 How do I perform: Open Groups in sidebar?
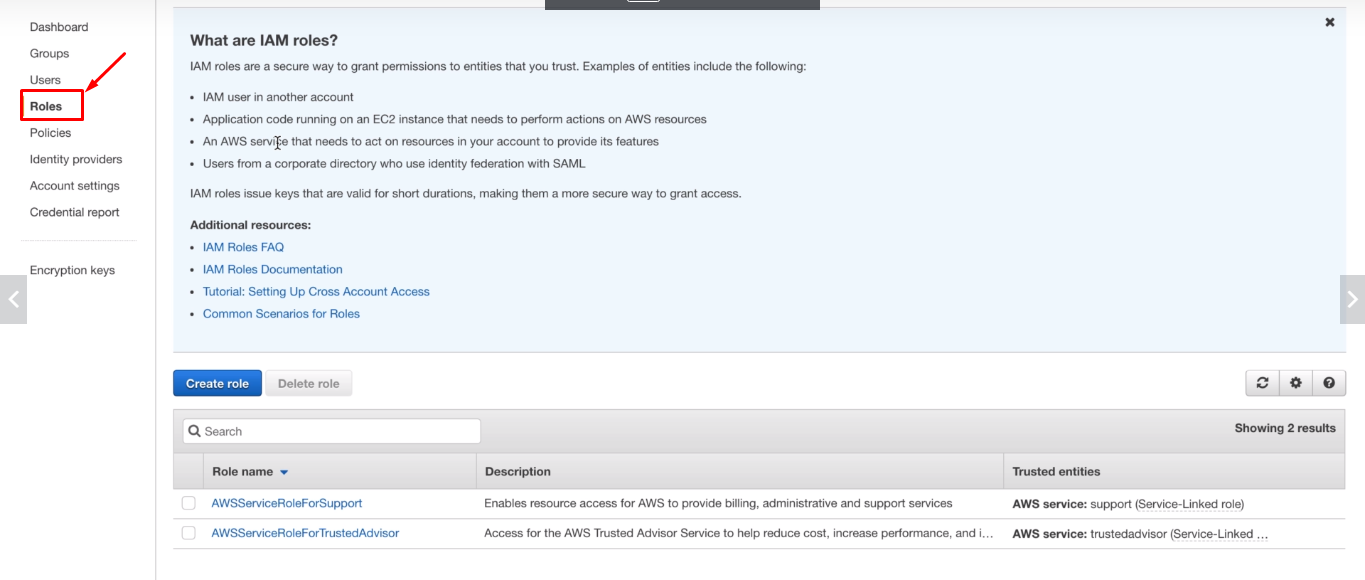tap(49, 53)
